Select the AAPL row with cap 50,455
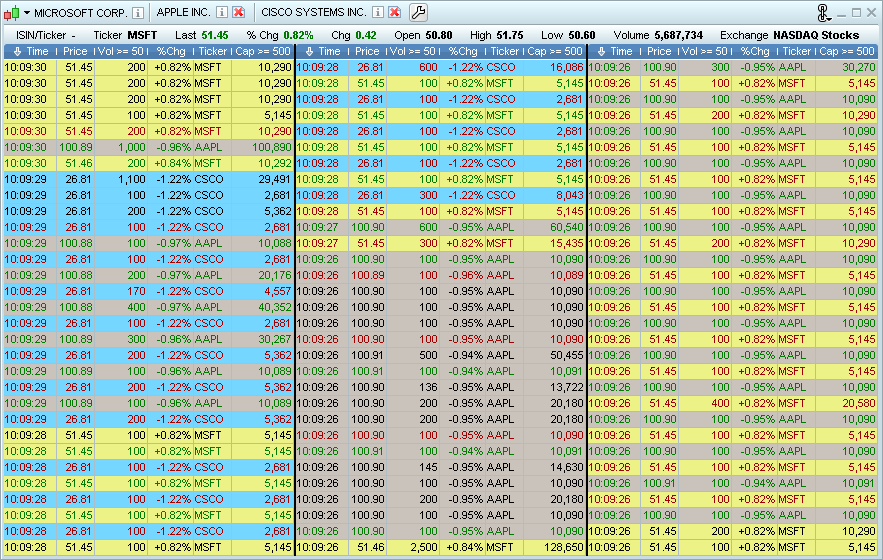The image size is (883, 560). [440, 355]
